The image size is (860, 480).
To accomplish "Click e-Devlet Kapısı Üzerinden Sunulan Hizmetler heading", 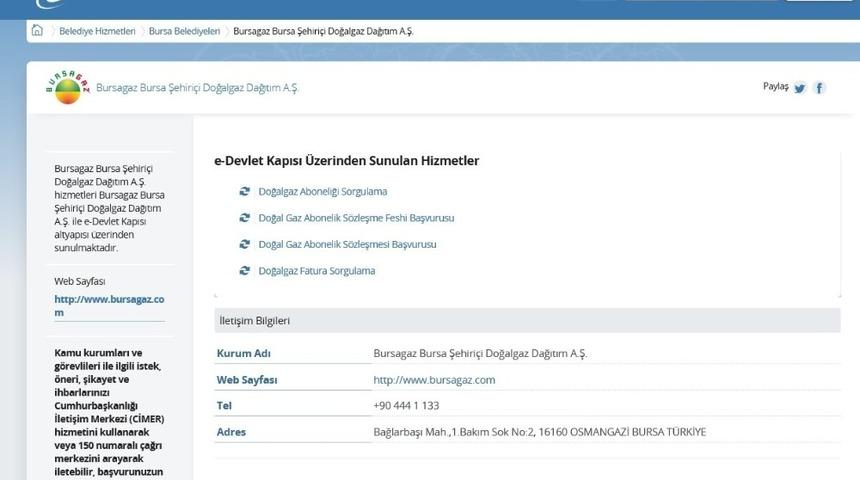I will 347,161.
